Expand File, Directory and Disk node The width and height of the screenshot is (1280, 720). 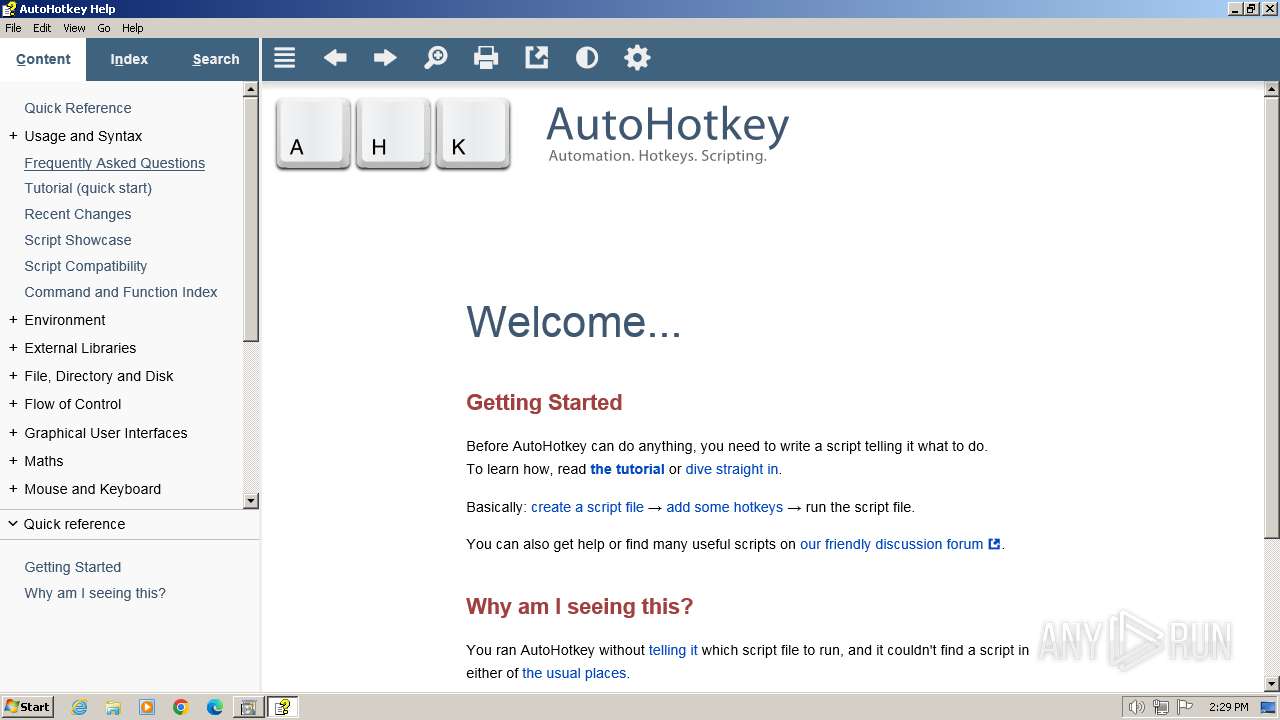click(x=13, y=376)
